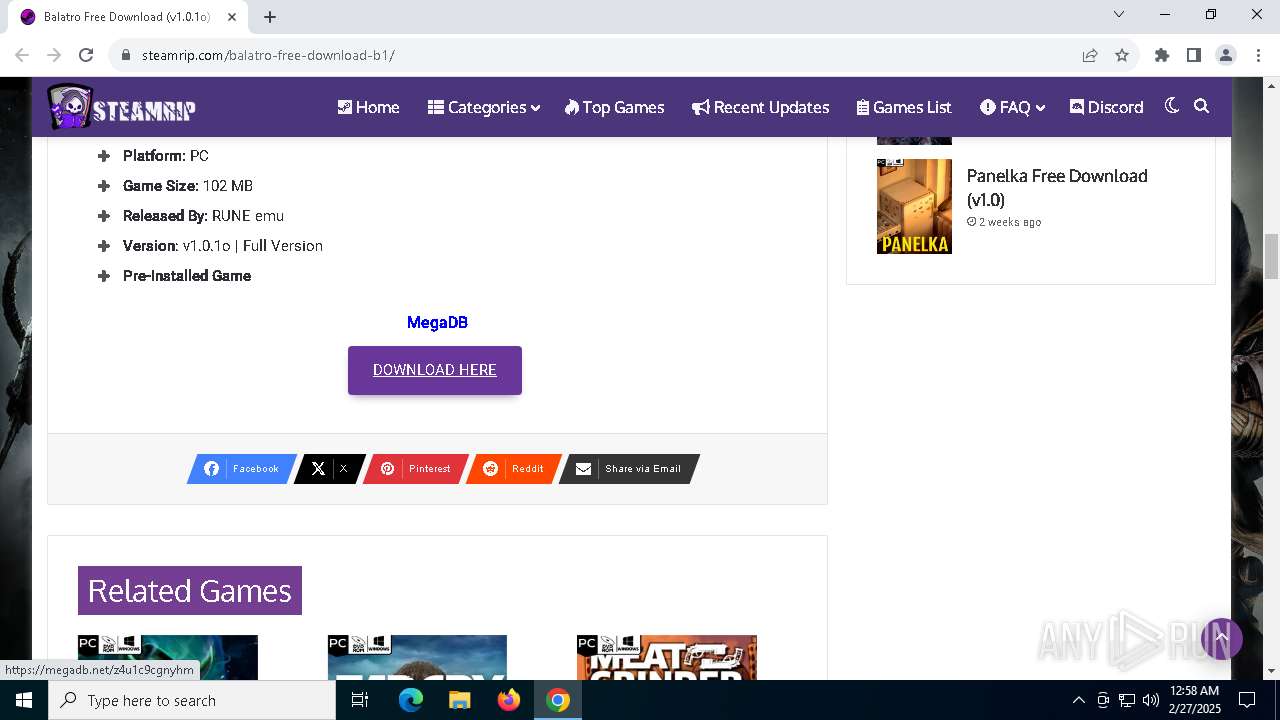1280x720 pixels.
Task: Select the Balatro Free Download tab
Action: [x=128, y=17]
